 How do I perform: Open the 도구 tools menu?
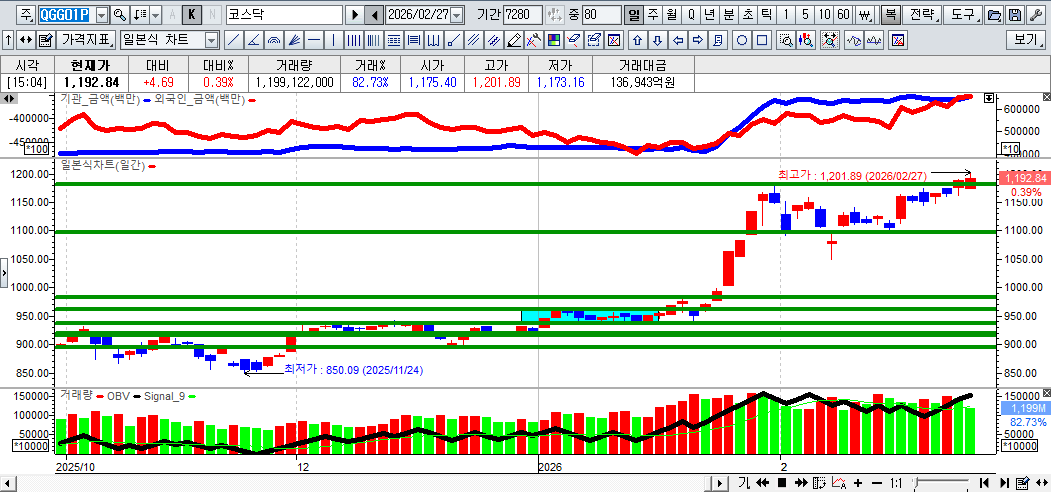(962, 15)
